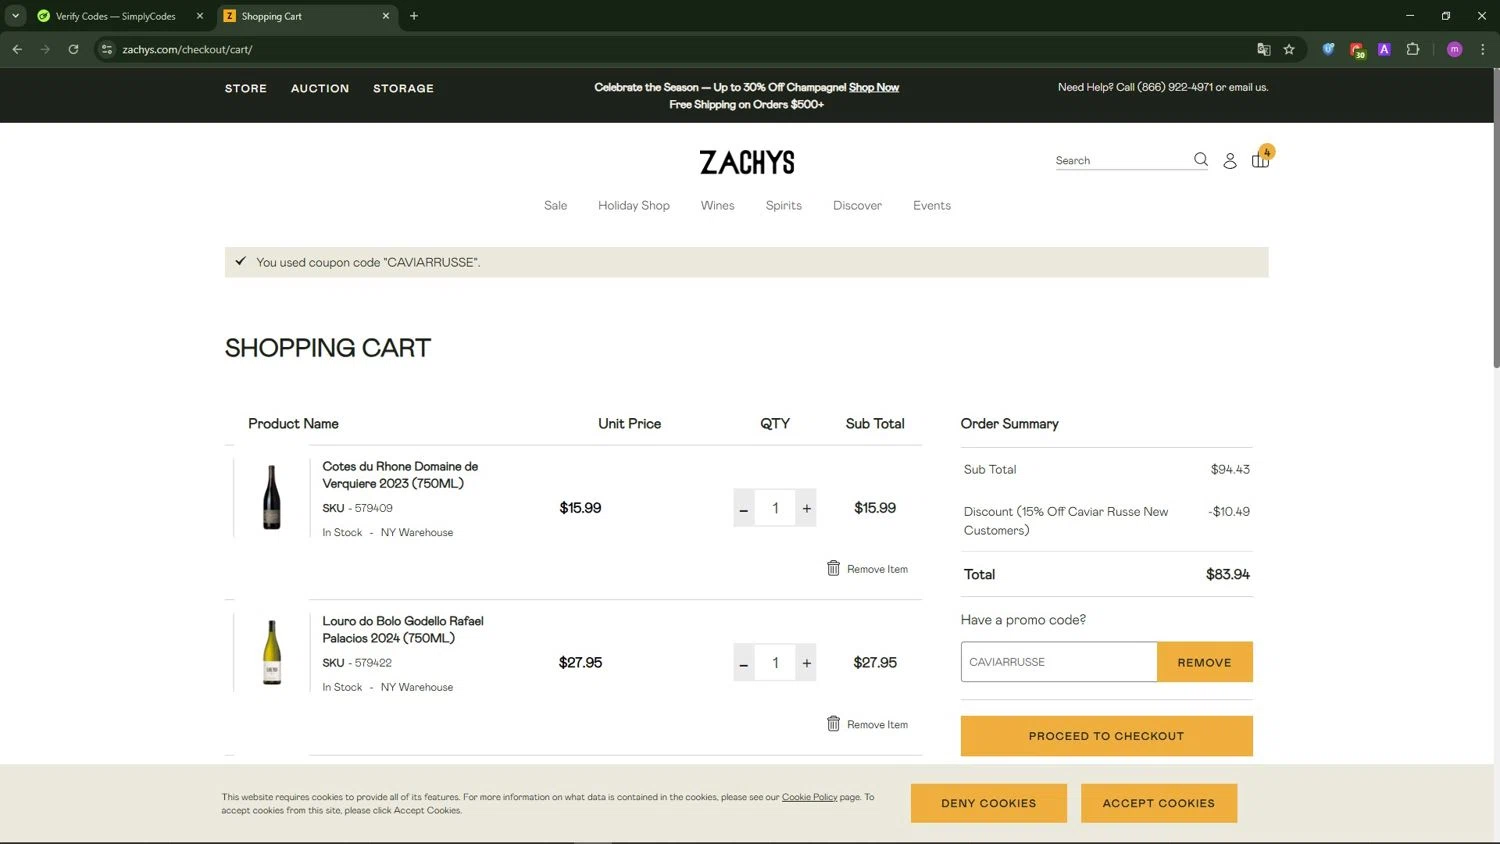Click the browser address bar URL
Screen dimensions: 1500x844
[x=187, y=49]
